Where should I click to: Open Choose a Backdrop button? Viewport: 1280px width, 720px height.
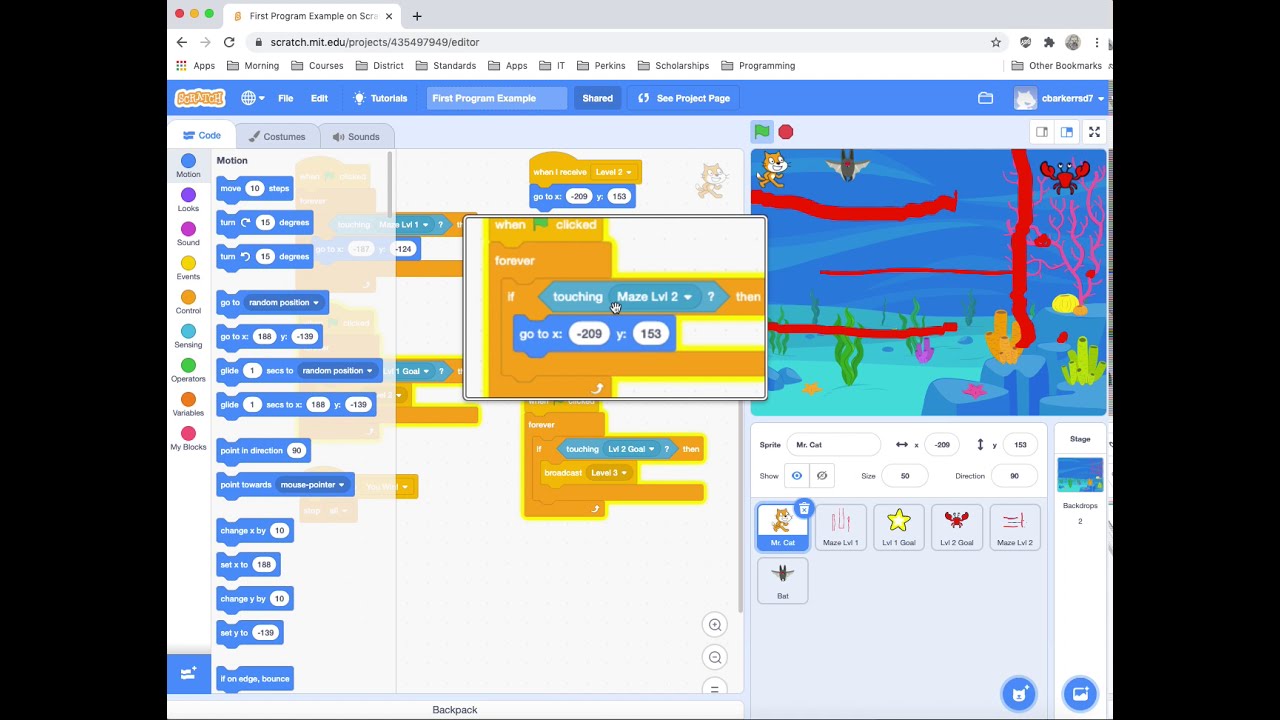[1080, 693]
